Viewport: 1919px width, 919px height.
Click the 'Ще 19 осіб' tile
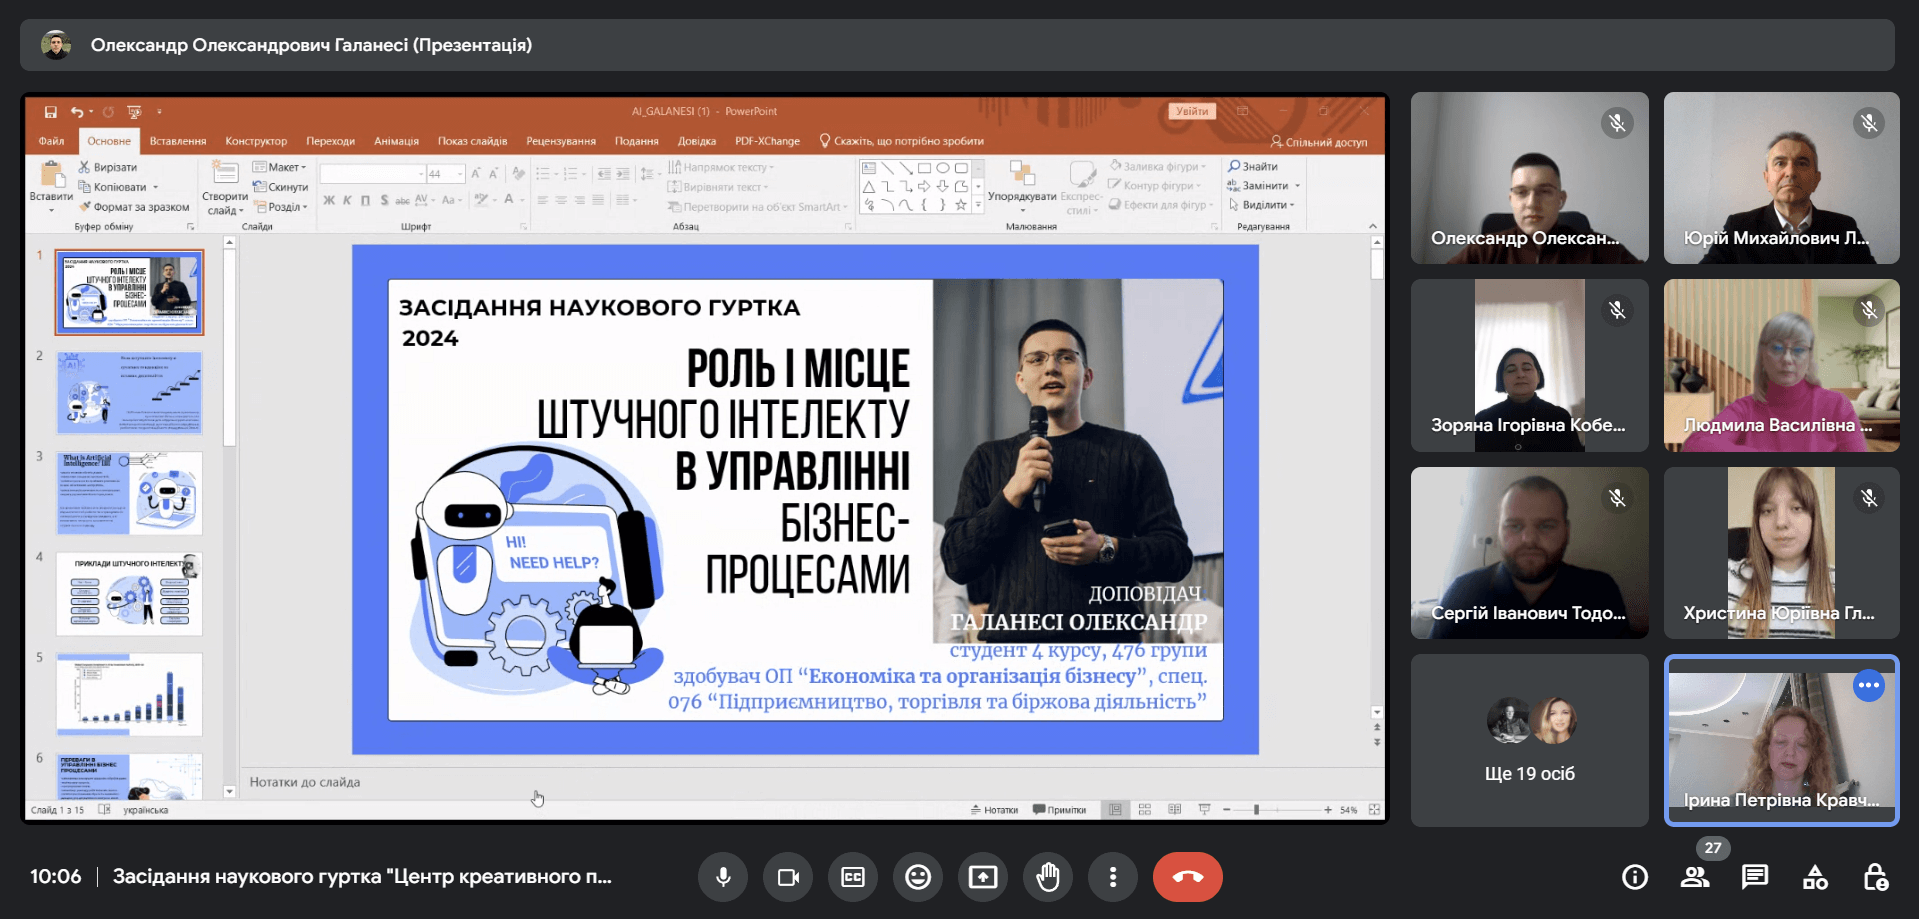(1529, 740)
